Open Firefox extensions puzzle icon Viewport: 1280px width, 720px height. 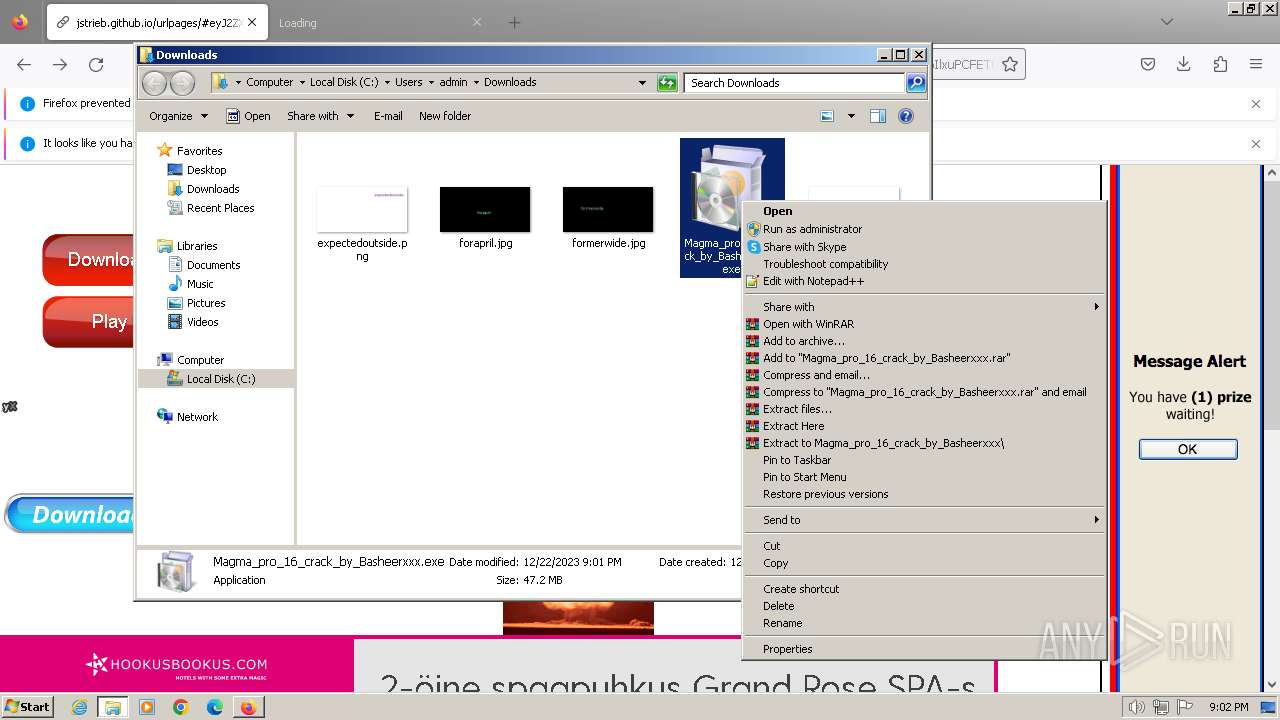click(x=1220, y=64)
